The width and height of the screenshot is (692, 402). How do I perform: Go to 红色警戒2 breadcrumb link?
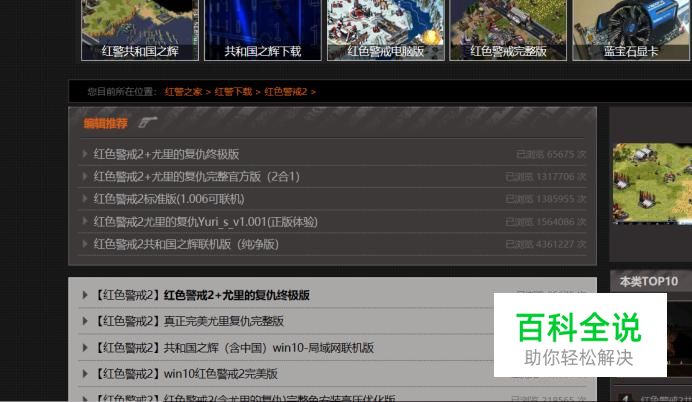pos(286,92)
